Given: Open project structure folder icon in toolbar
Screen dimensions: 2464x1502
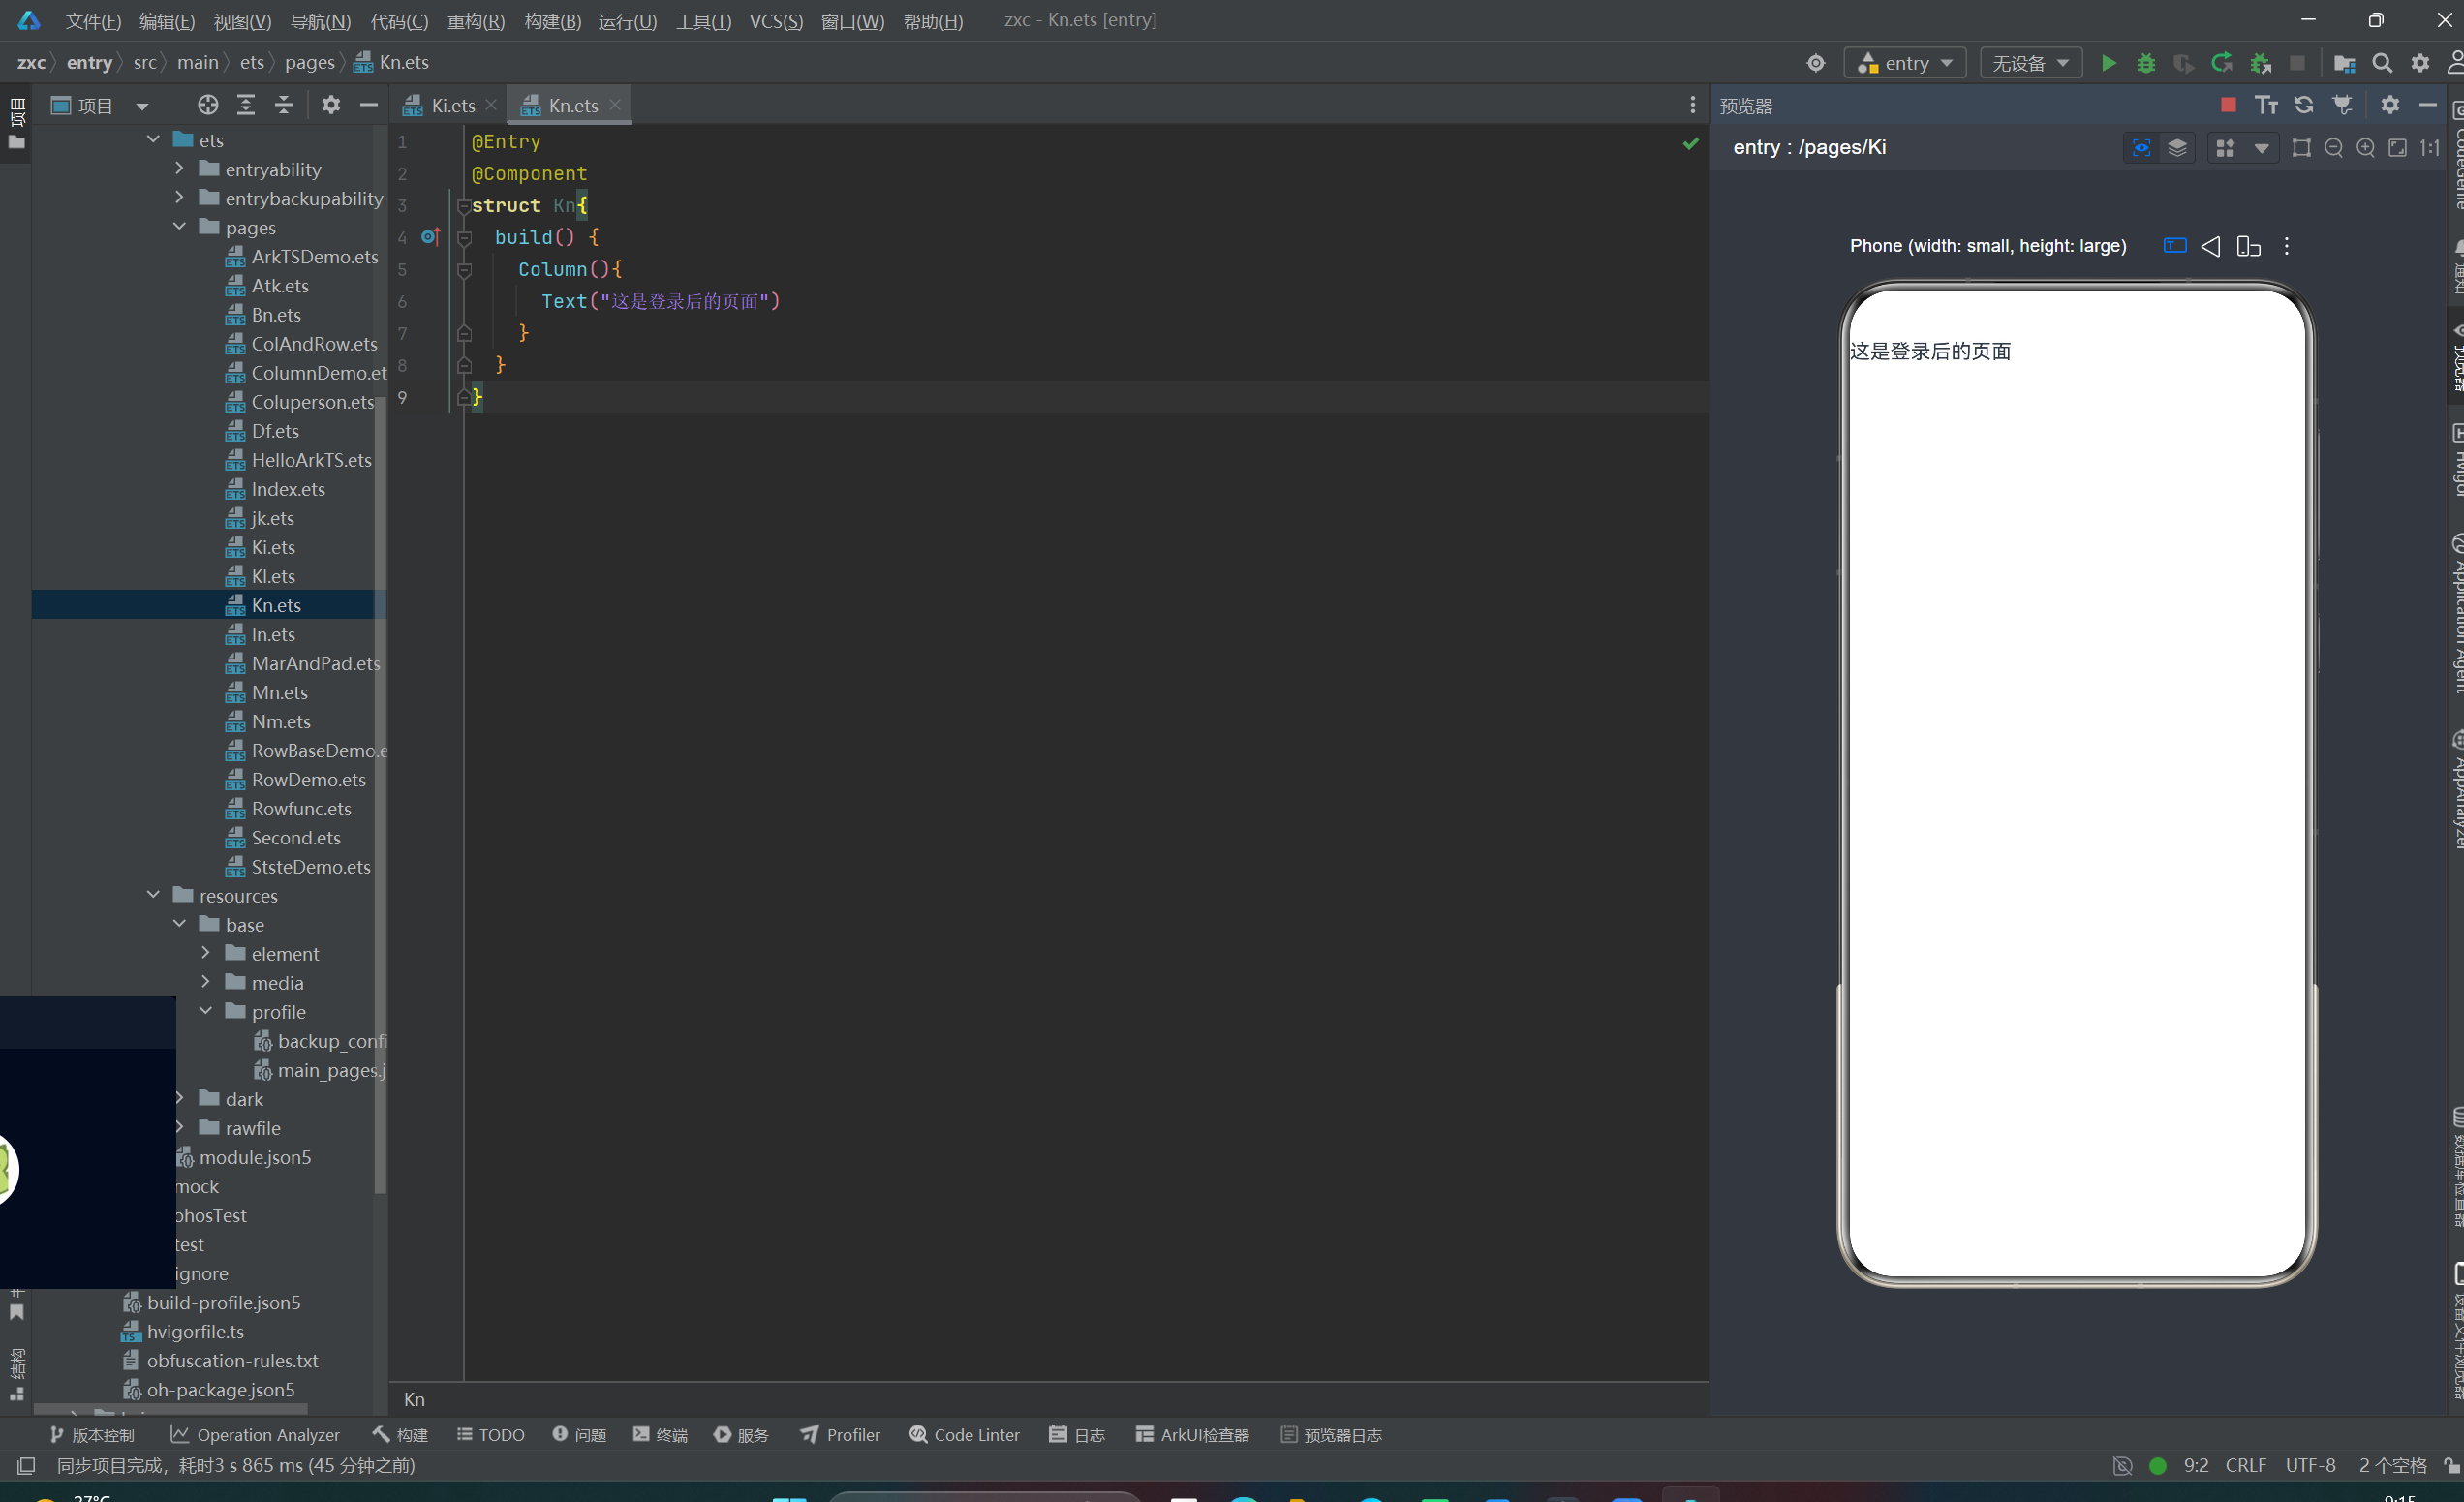Looking at the screenshot, I should pos(2344,63).
